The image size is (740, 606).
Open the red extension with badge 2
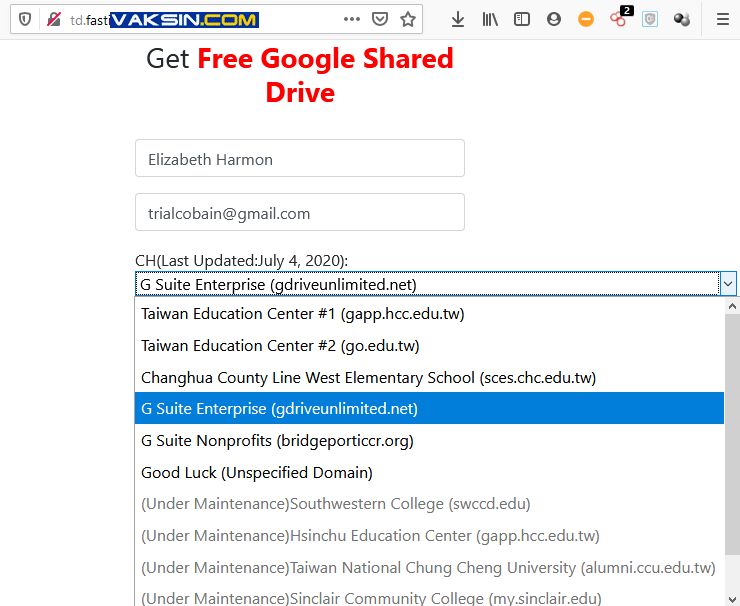click(619, 17)
